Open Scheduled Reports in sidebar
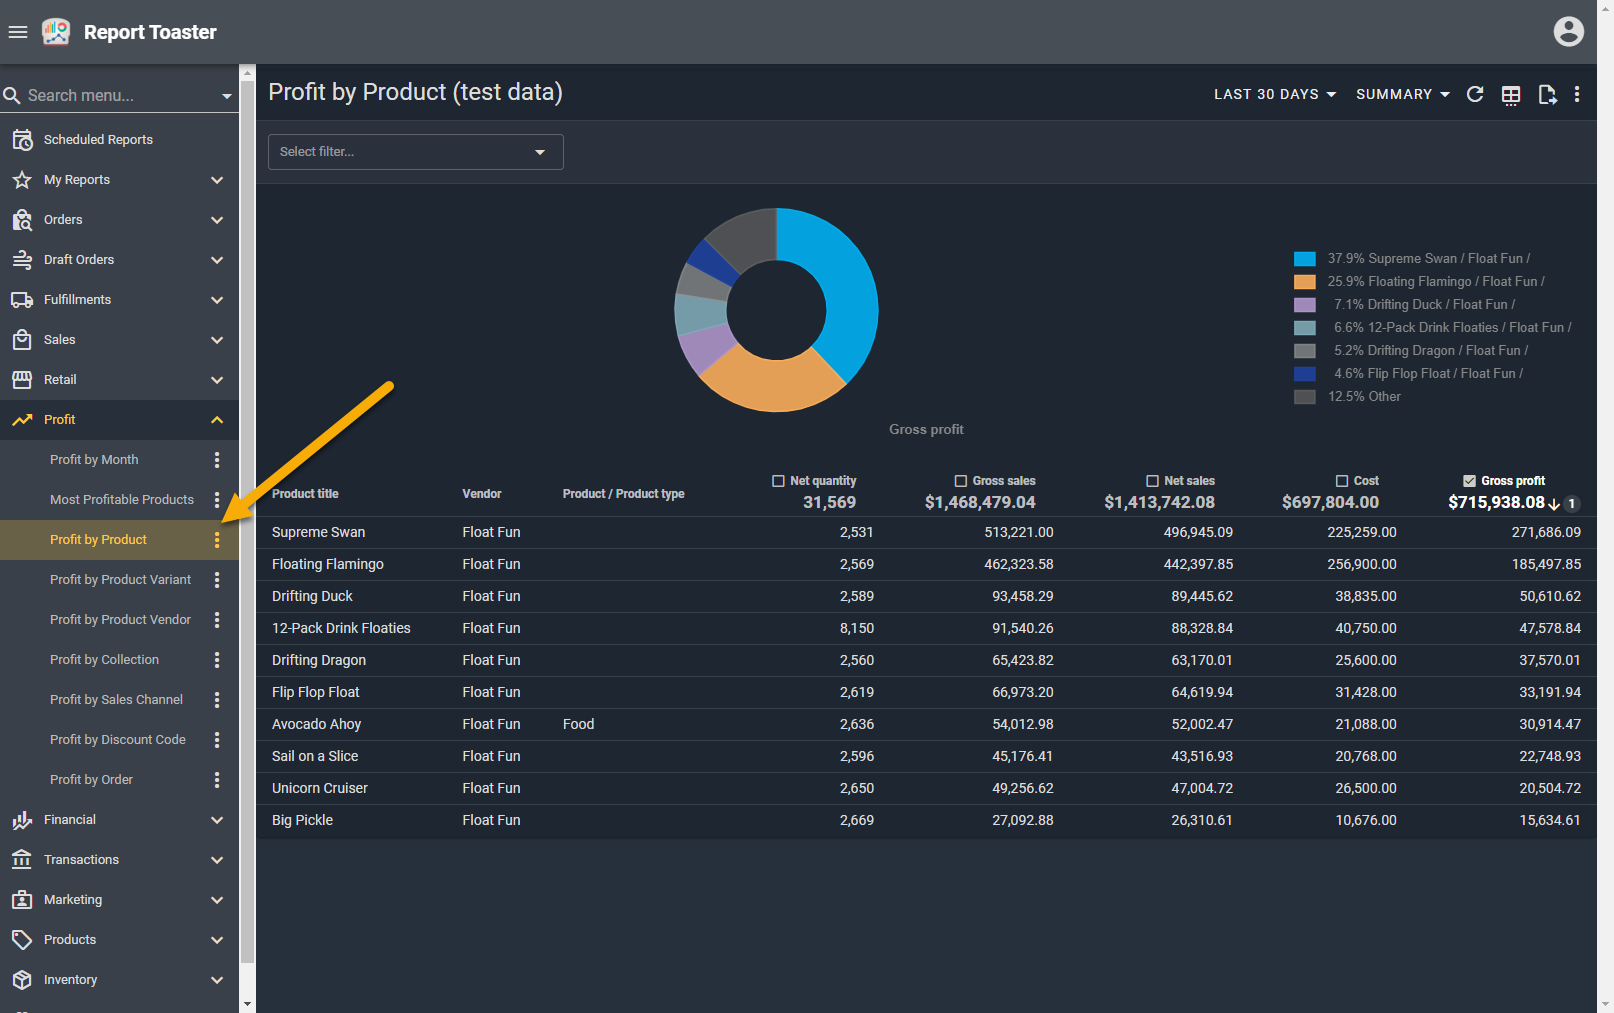Screen dimensions: 1614x1013 pyautogui.click(x=98, y=140)
